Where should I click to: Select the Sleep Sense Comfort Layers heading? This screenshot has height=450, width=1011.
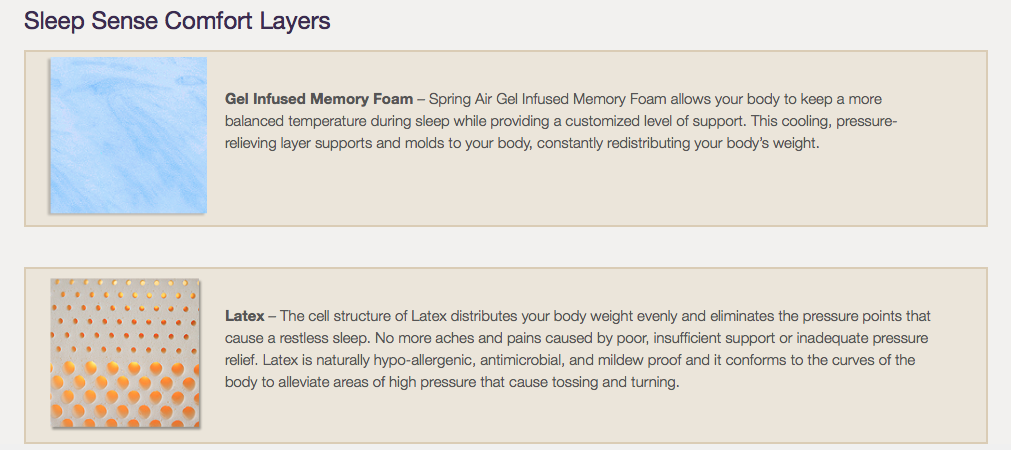(177, 21)
